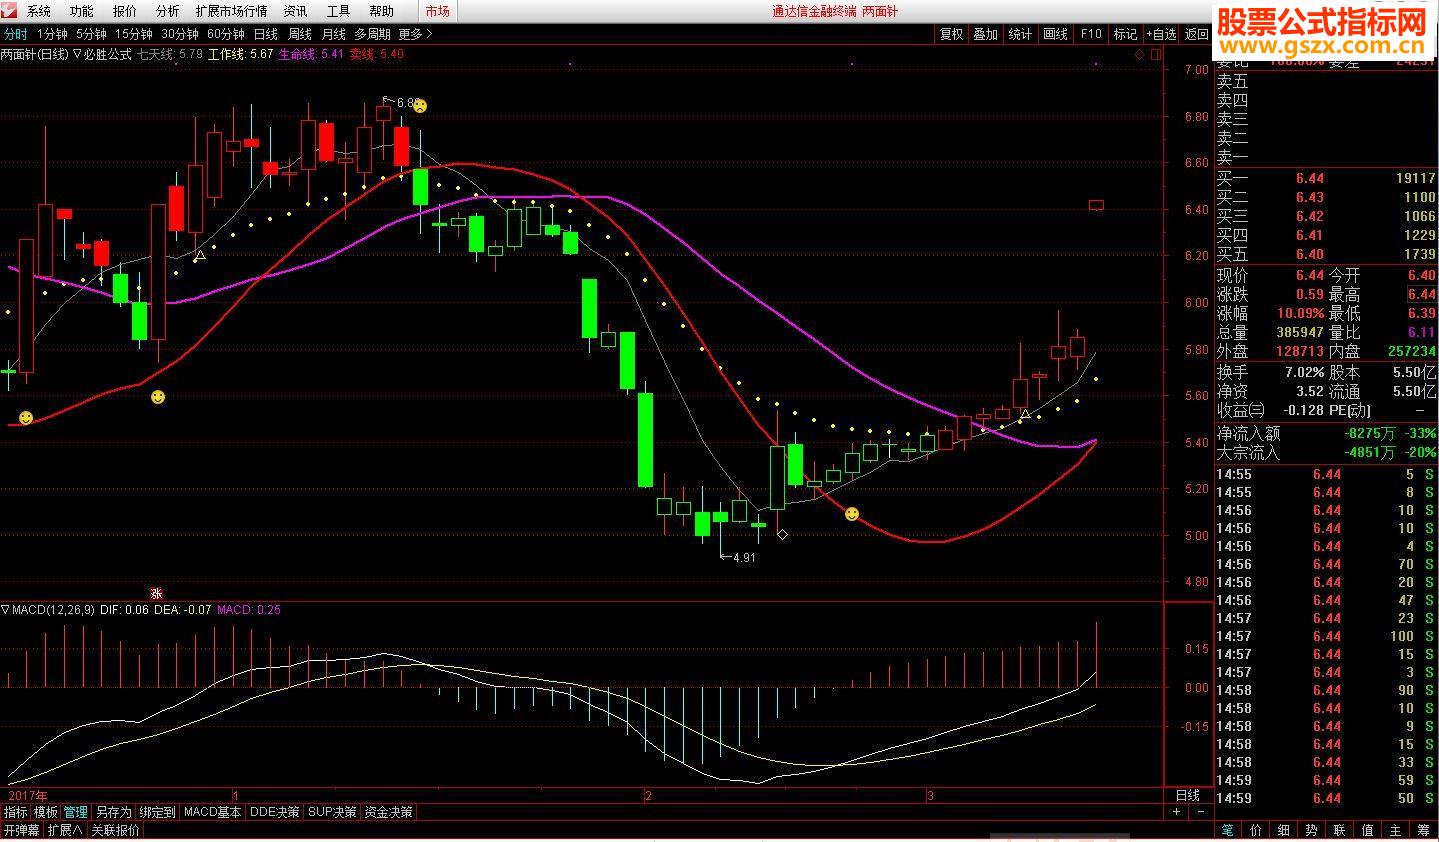
Task: Click the diamond icon above the price axis
Action: 1140,54
